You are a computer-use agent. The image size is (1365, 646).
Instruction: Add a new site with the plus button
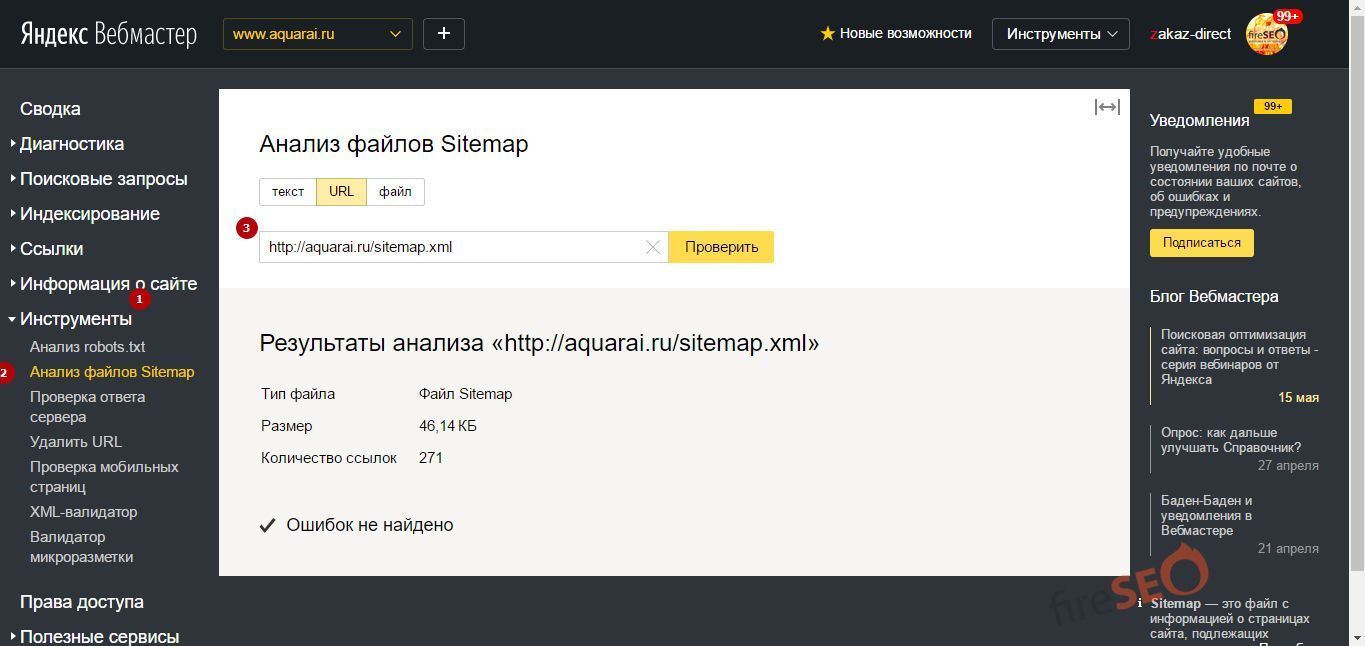click(x=443, y=33)
